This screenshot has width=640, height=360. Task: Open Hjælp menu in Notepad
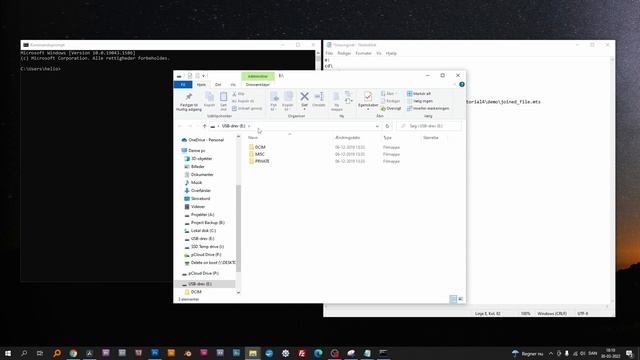(391, 53)
